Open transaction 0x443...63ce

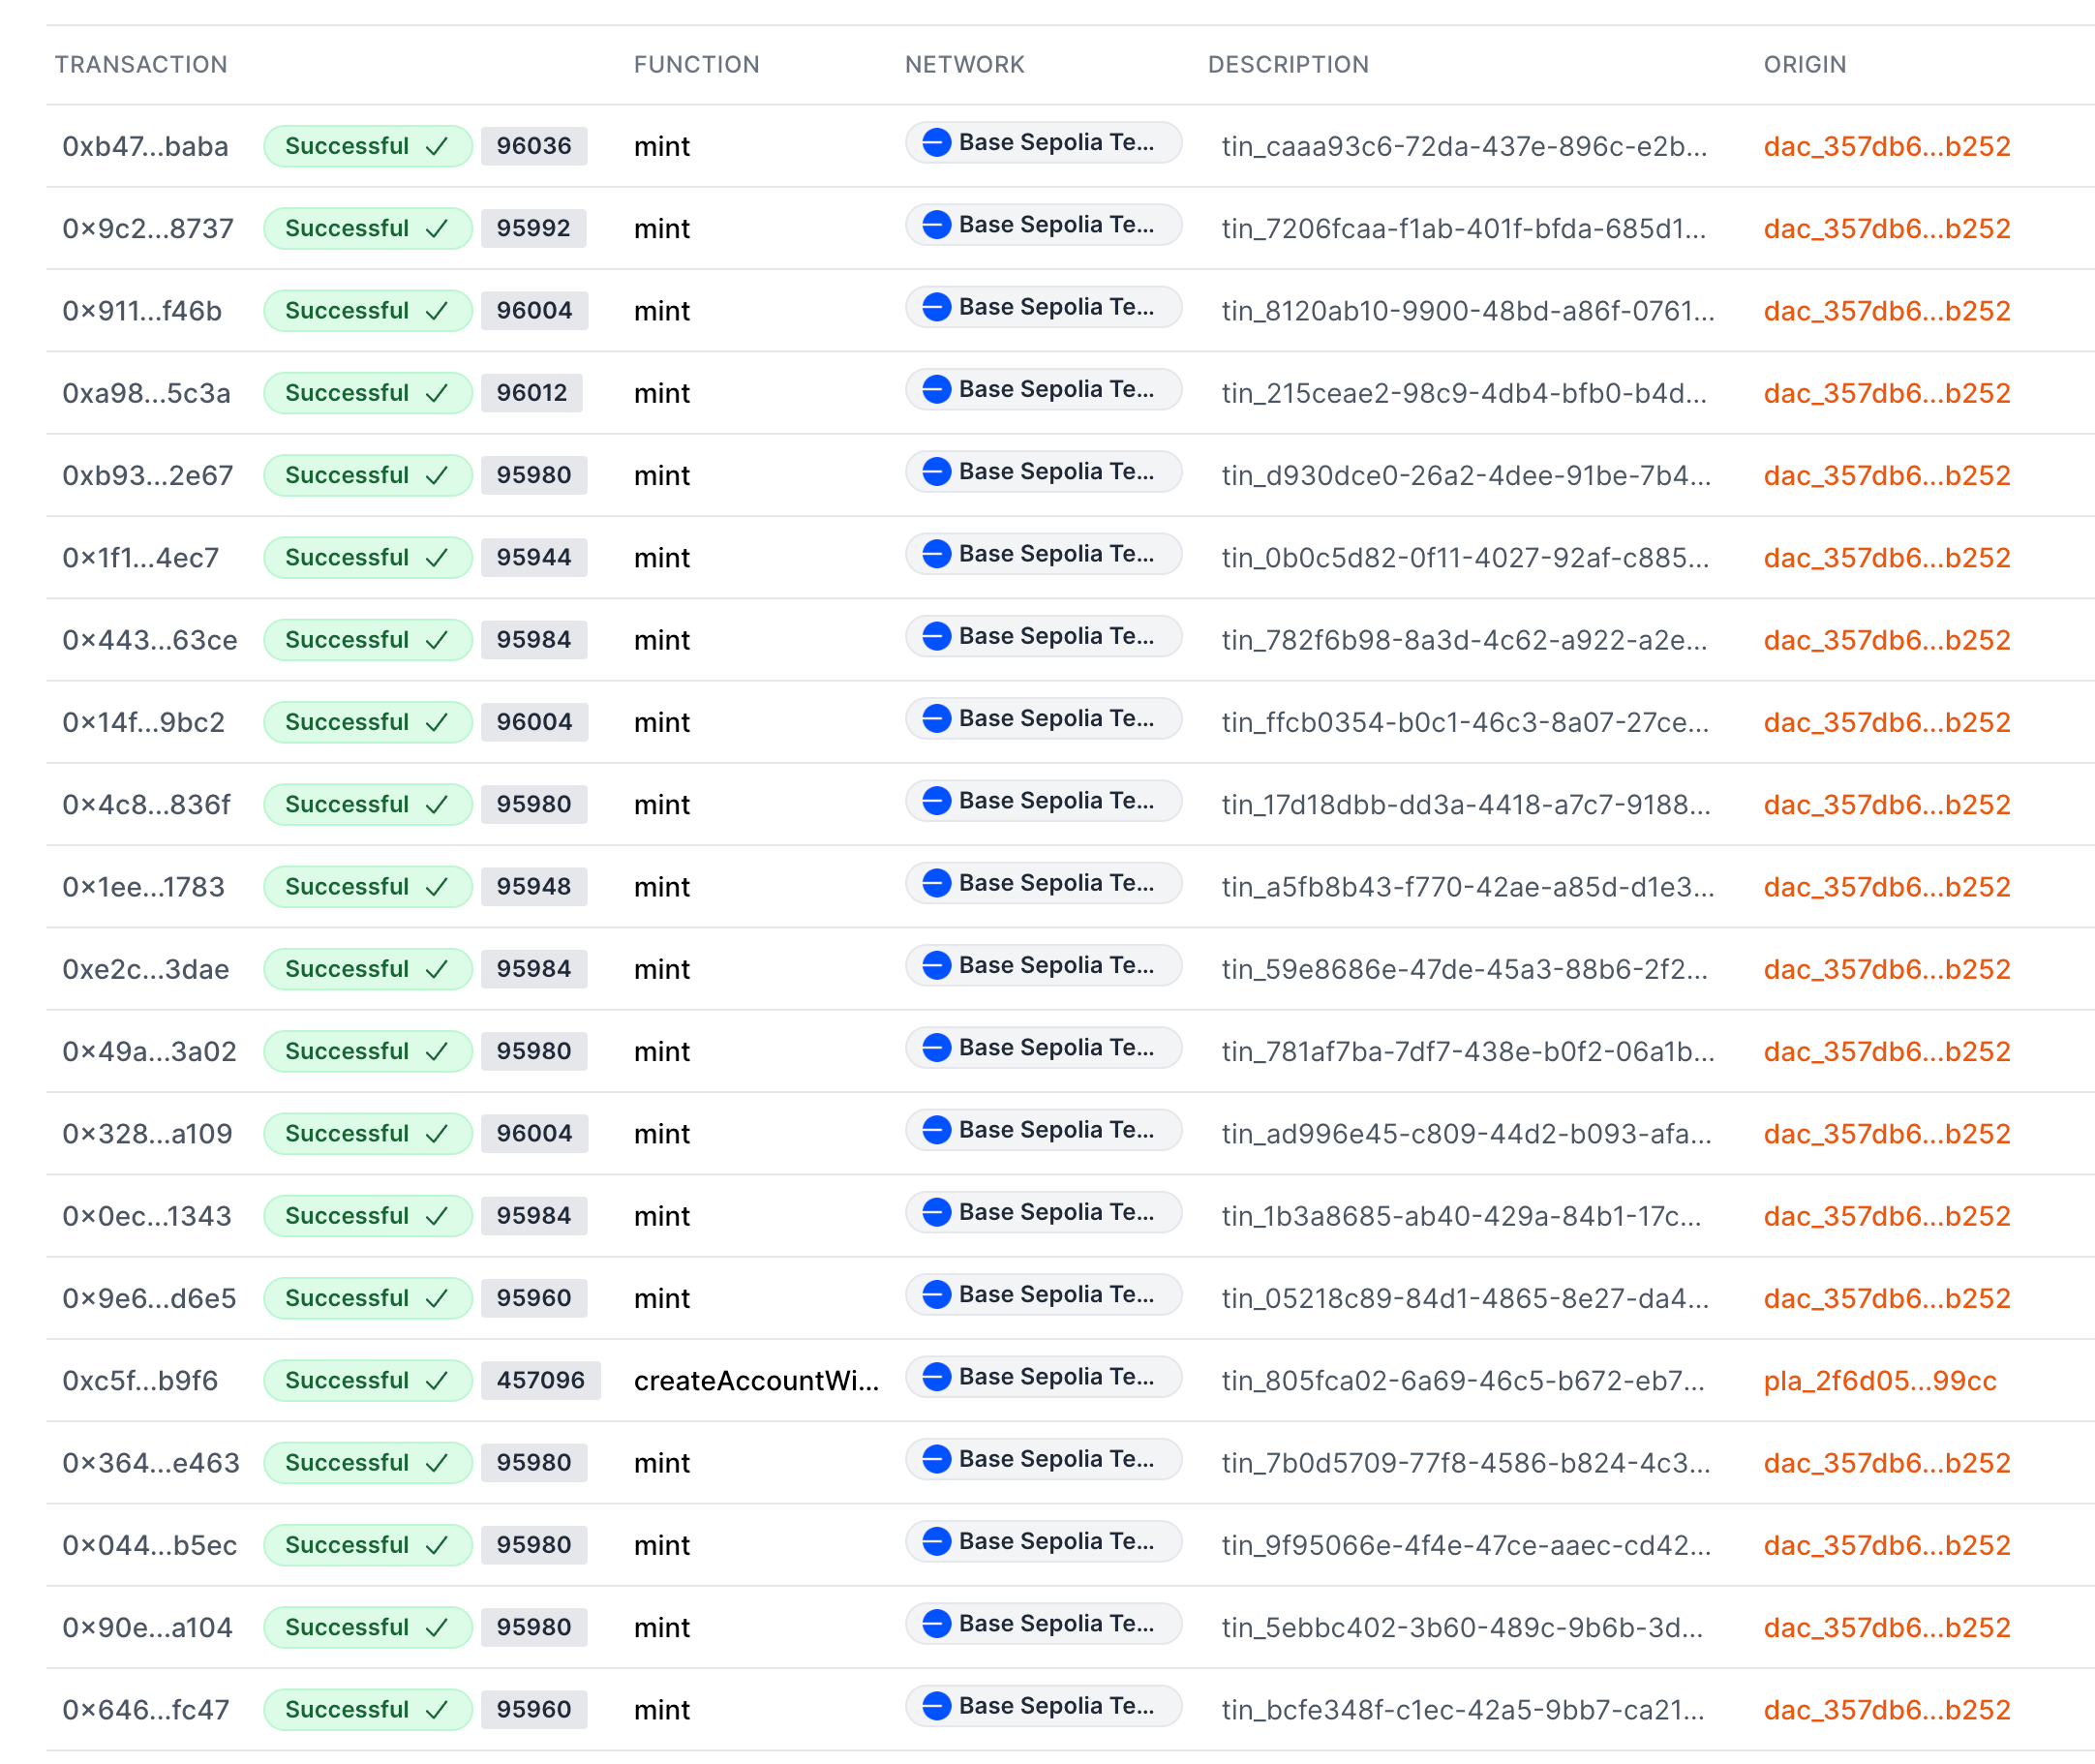150,640
